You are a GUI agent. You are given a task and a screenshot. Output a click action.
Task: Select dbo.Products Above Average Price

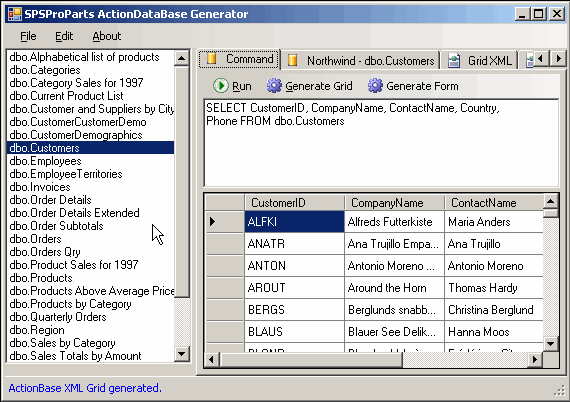click(x=90, y=291)
